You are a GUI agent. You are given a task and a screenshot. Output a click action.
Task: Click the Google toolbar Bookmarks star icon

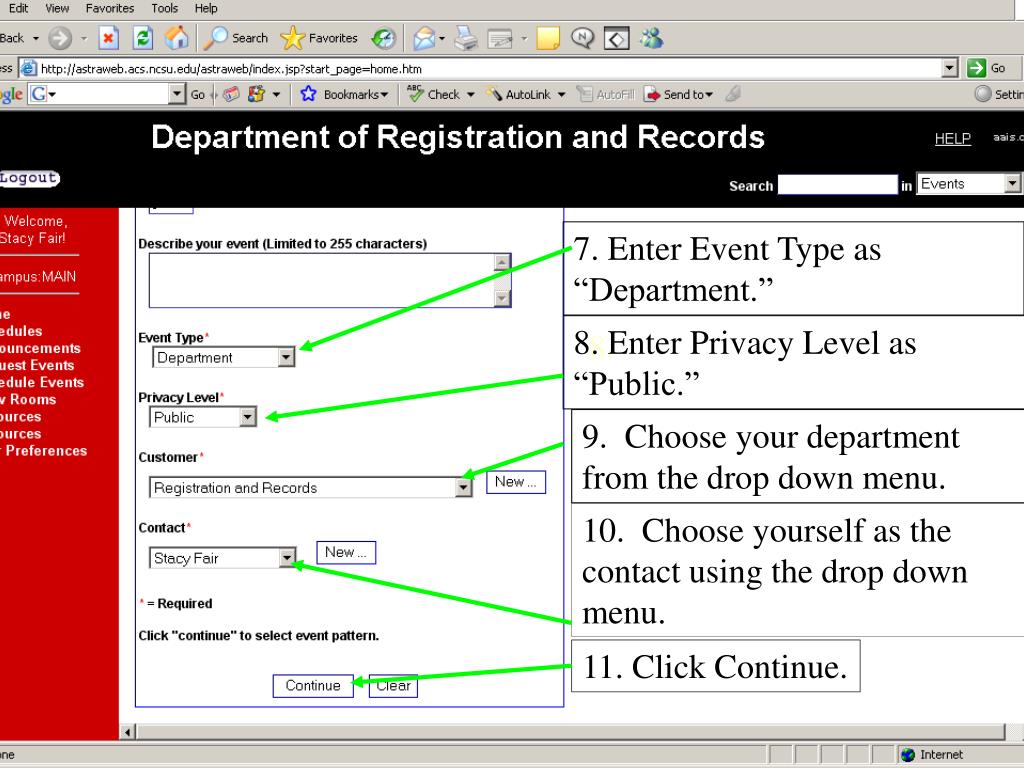308,94
